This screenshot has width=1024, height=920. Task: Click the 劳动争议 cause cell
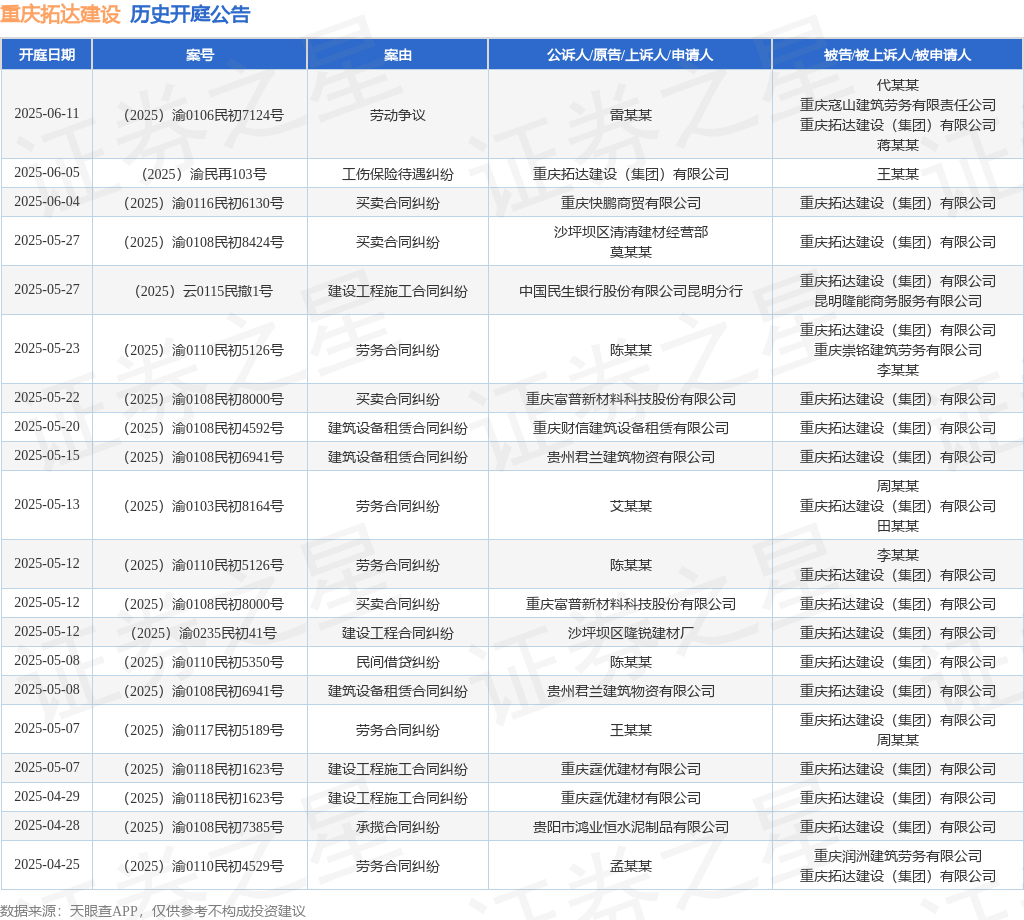click(398, 115)
